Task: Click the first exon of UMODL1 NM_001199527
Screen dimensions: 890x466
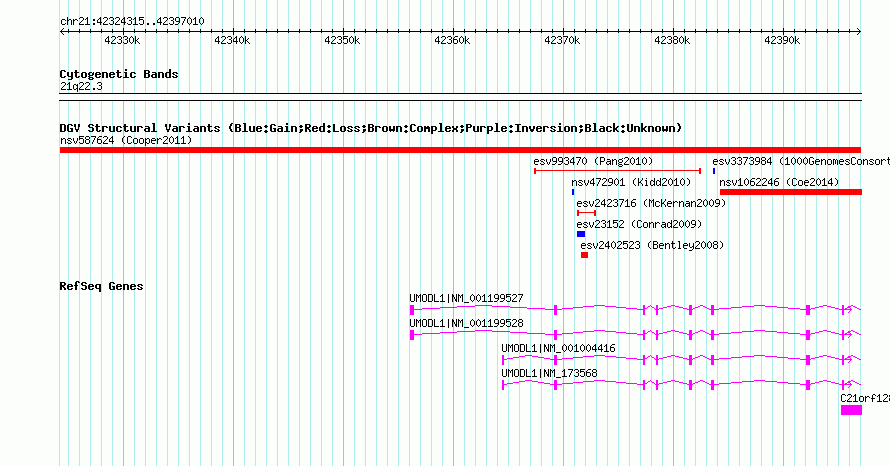Action: pos(412,309)
